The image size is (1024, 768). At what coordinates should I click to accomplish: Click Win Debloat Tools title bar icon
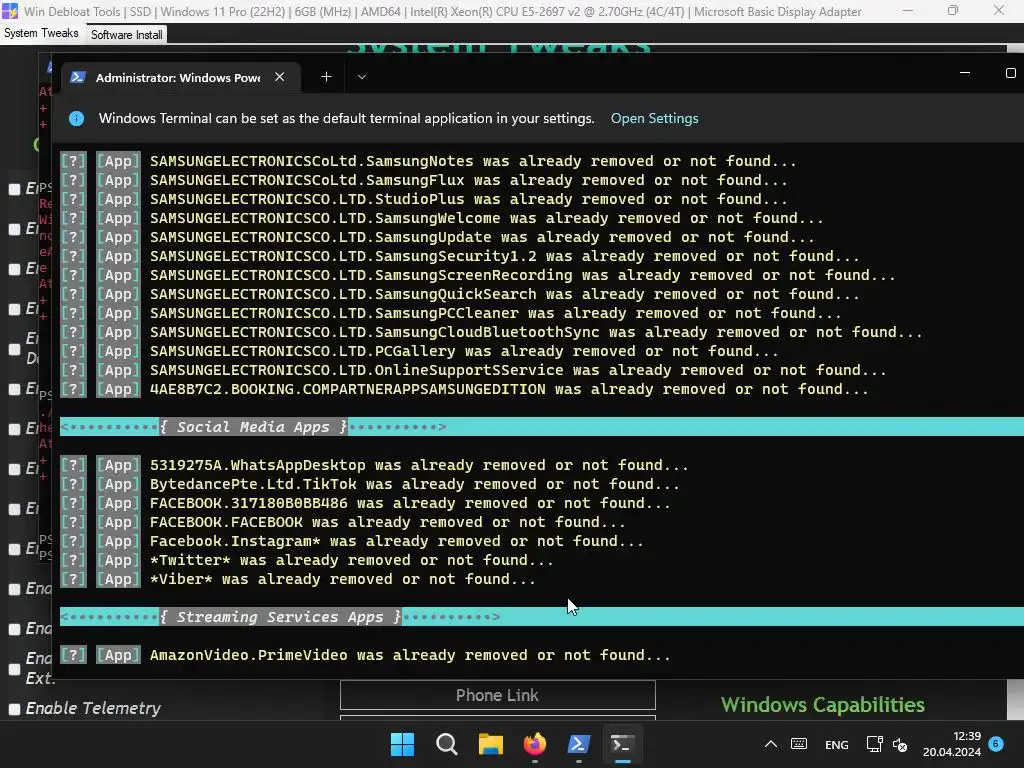(10, 11)
